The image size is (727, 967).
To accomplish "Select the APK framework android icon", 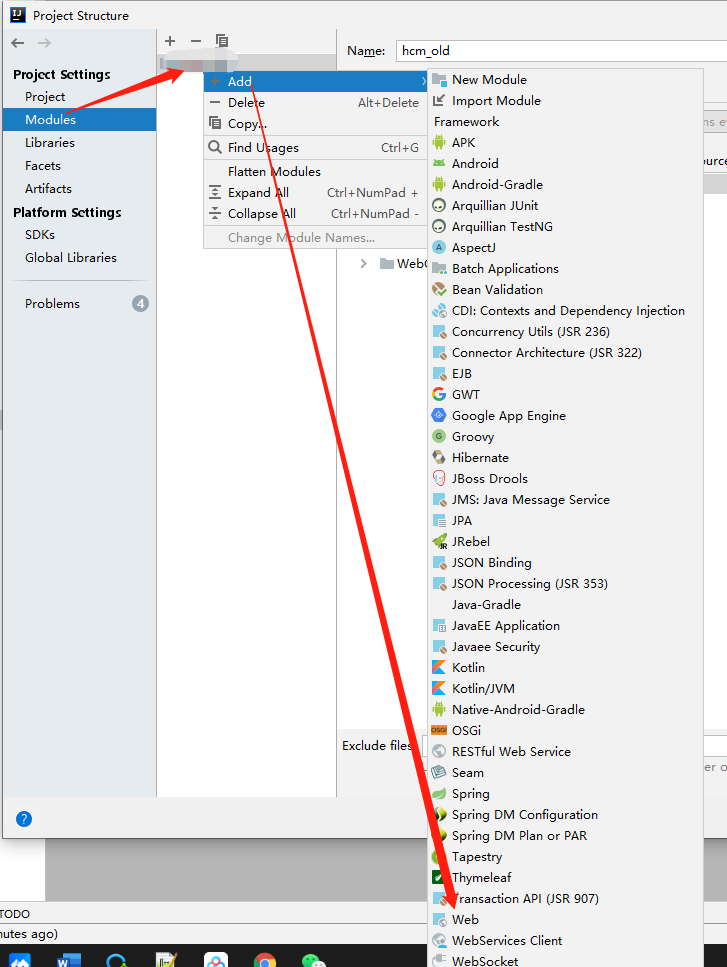I will point(439,142).
